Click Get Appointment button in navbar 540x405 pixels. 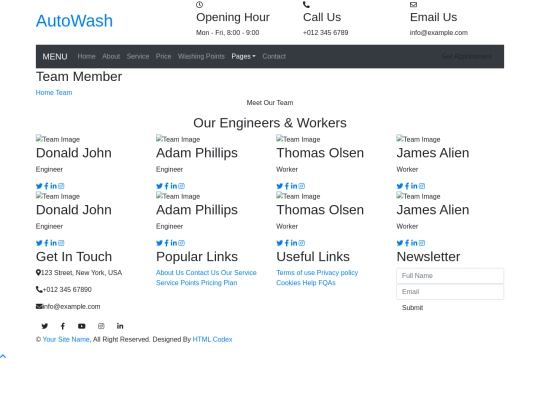pyautogui.click(x=467, y=56)
